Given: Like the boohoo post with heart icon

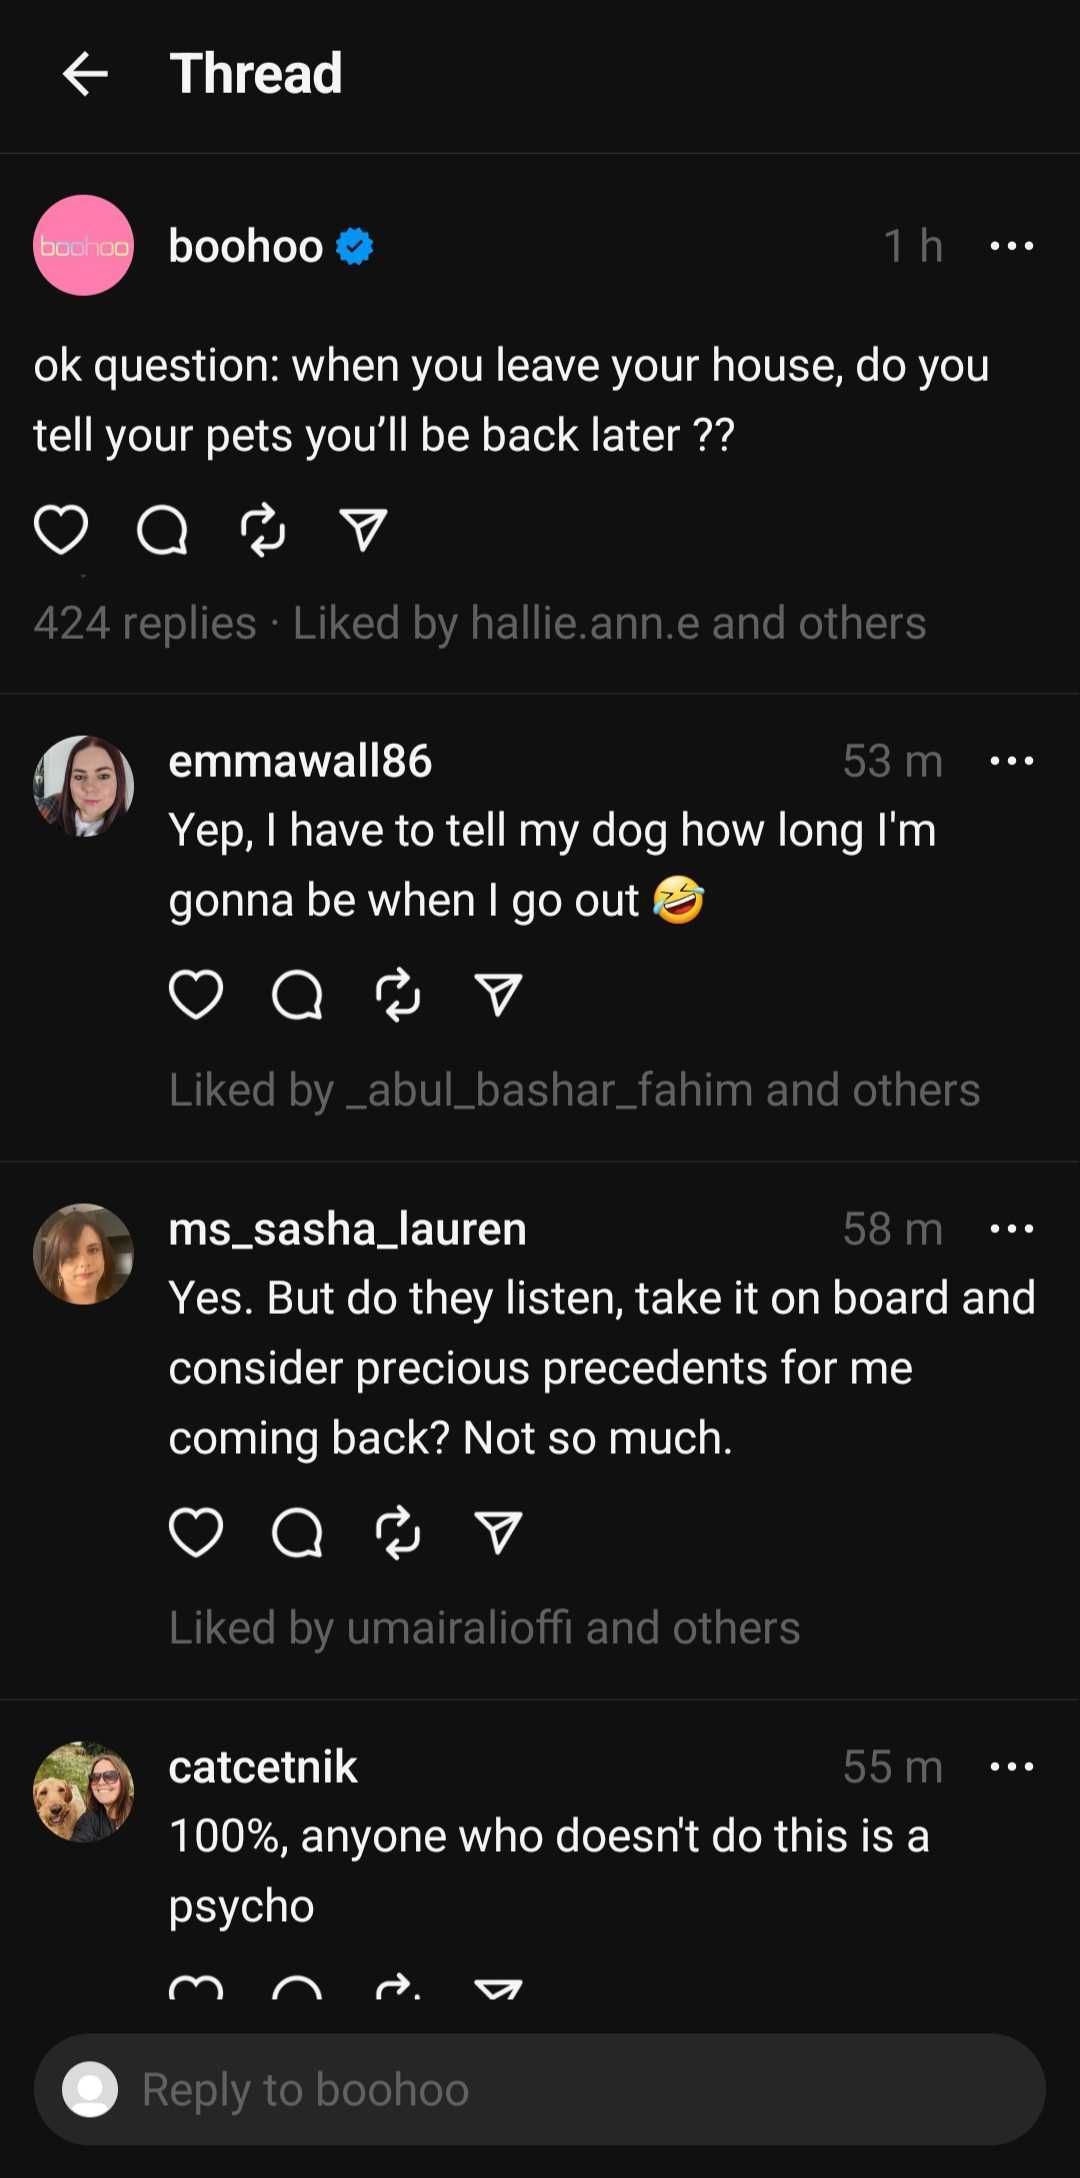Looking at the screenshot, I should pos(61,529).
